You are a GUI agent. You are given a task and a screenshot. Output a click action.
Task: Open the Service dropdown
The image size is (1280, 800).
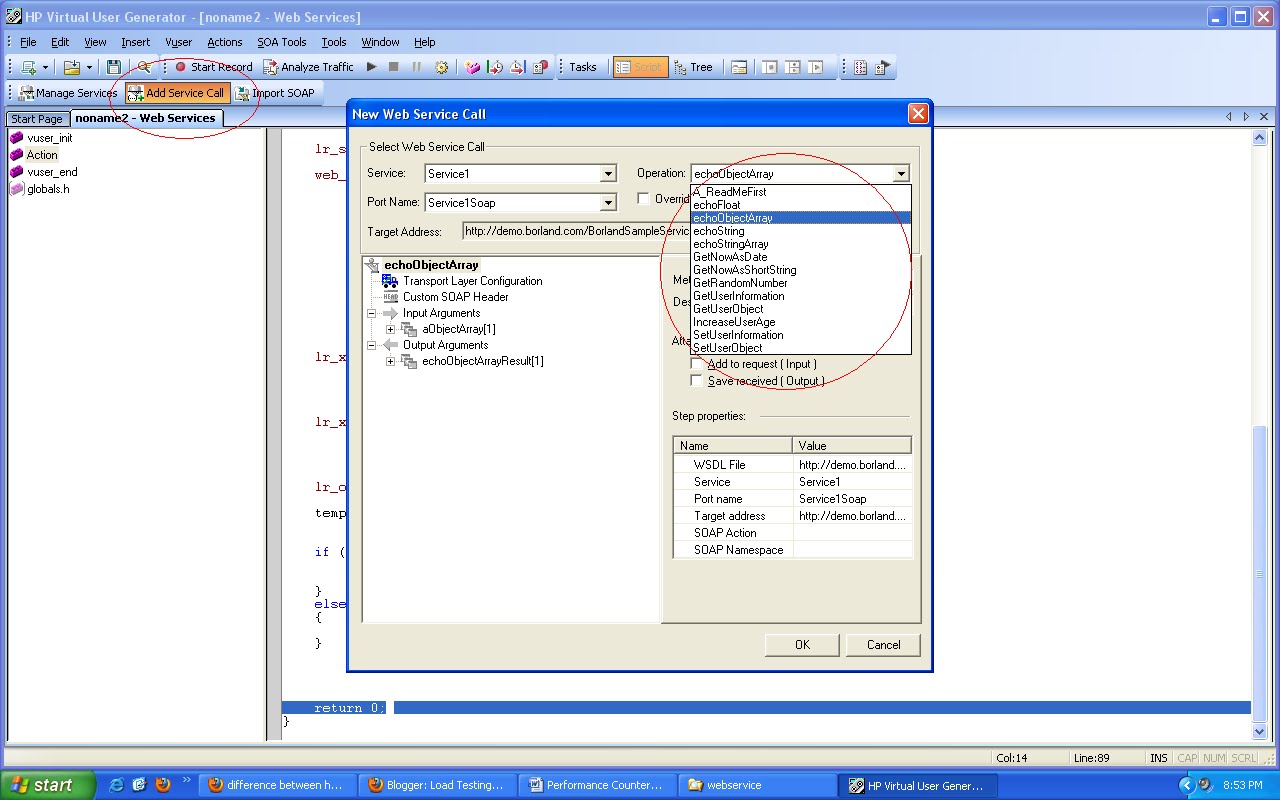pos(608,174)
